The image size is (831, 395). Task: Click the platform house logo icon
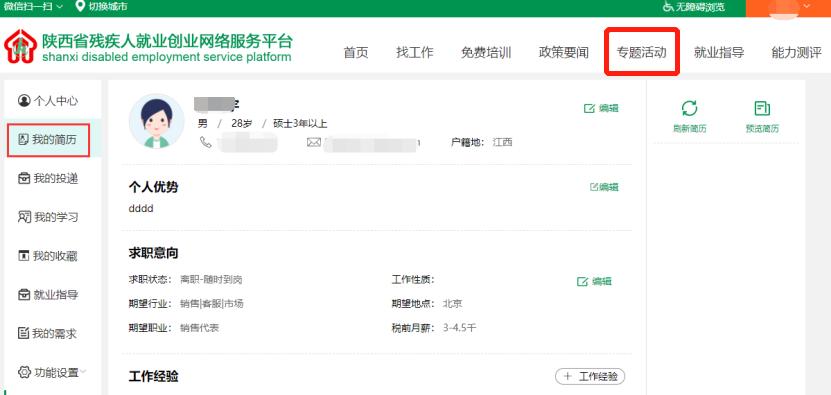pyautogui.click(x=20, y=47)
